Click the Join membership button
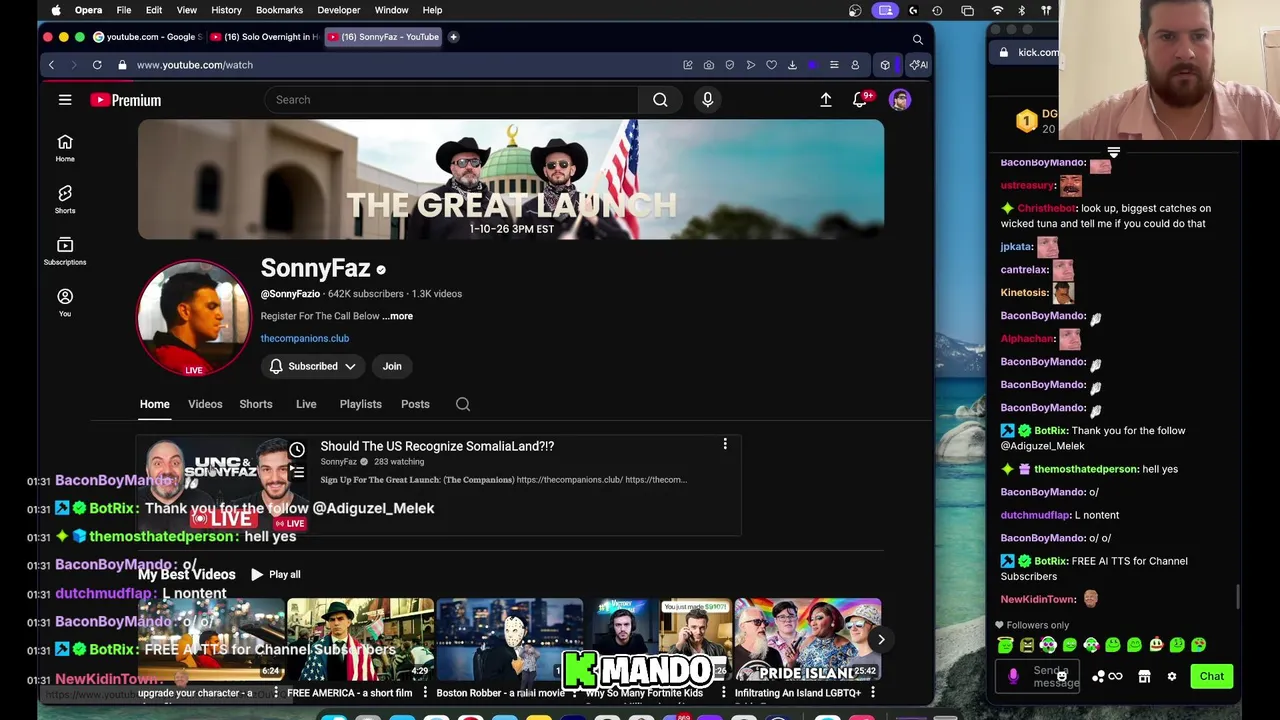 pyautogui.click(x=392, y=366)
